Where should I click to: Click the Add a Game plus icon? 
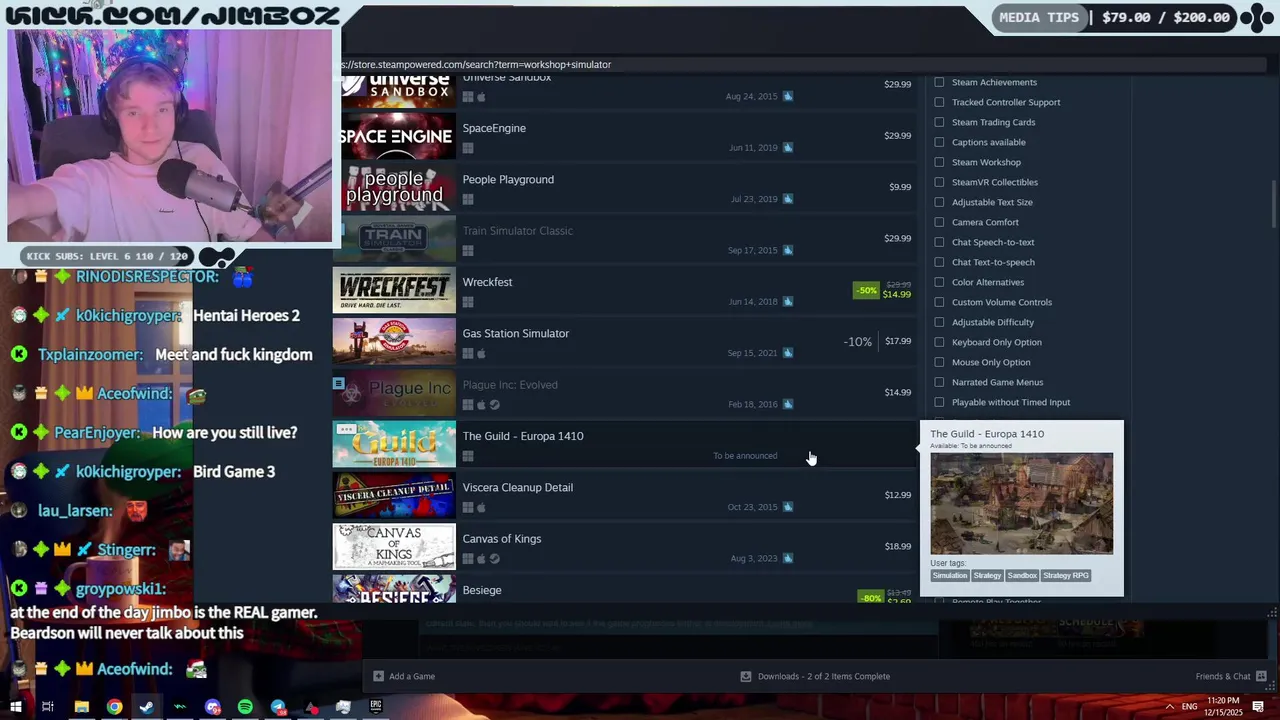point(378,676)
